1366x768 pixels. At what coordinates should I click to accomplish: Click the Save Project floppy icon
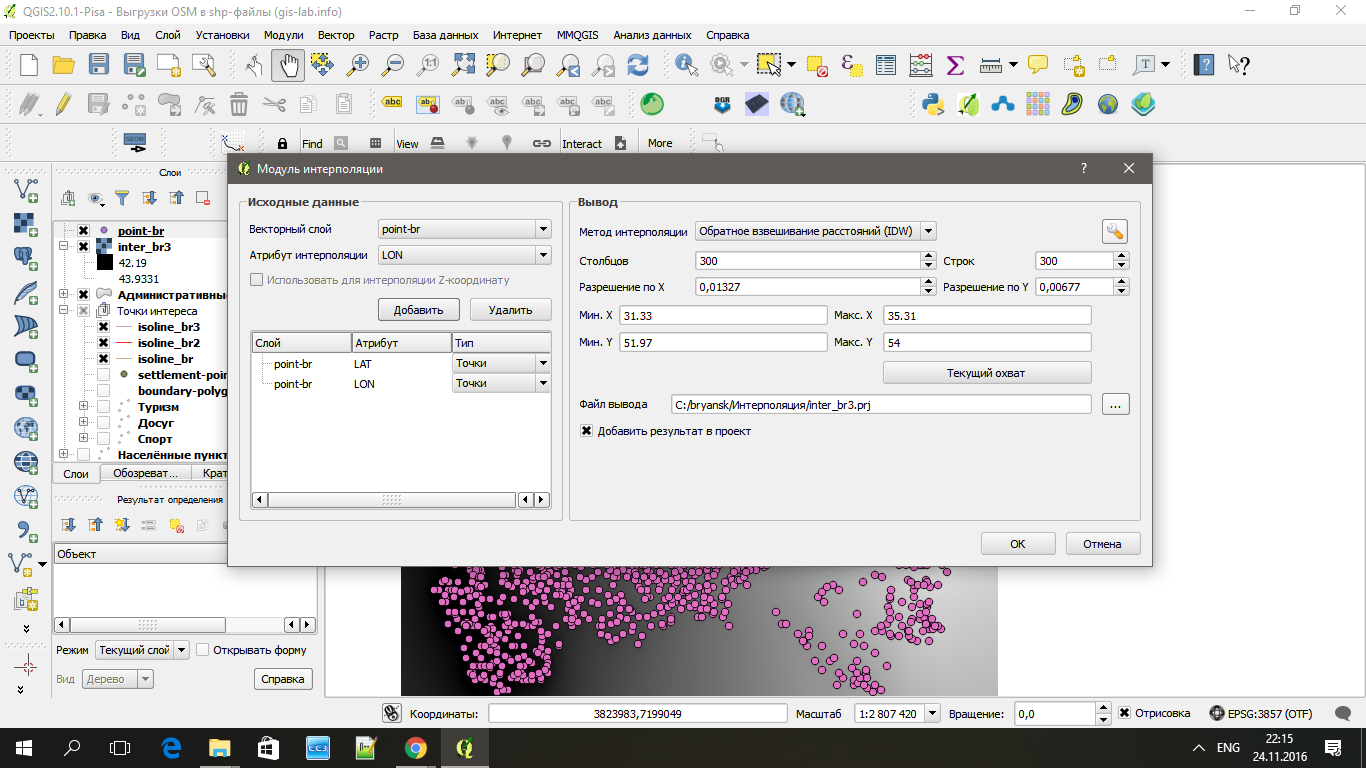(98, 65)
